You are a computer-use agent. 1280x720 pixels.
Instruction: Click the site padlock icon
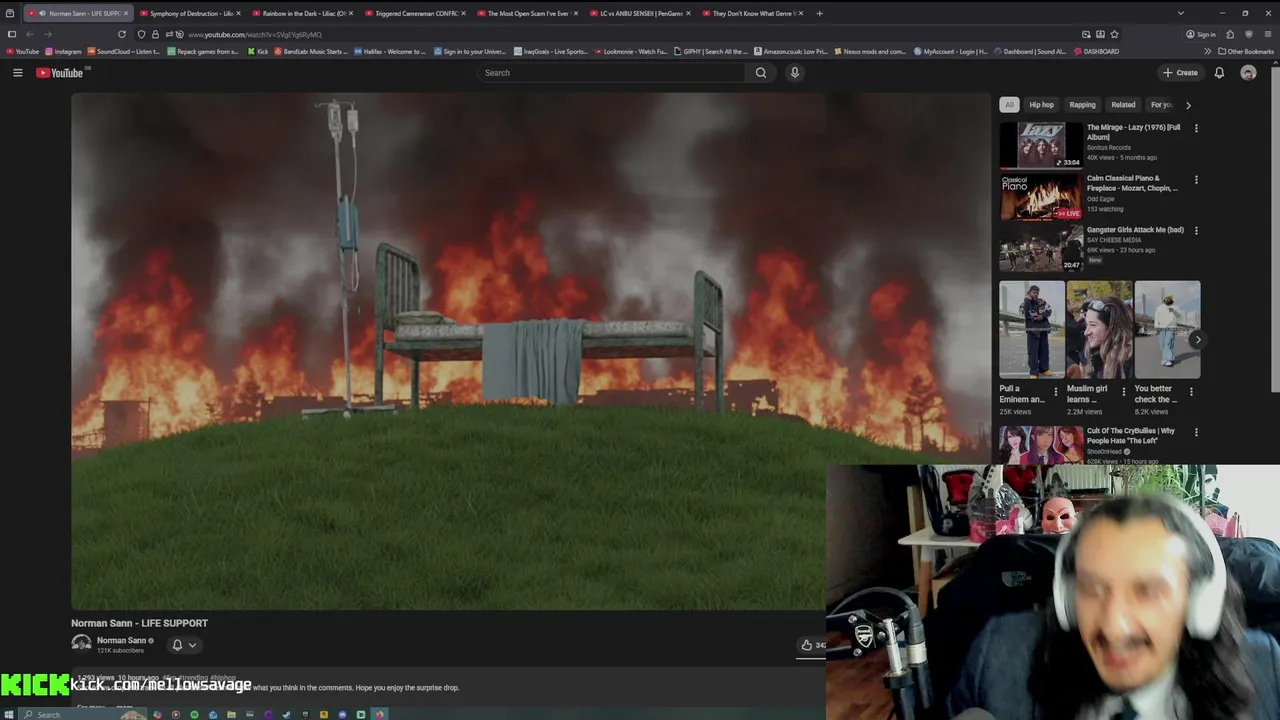(155, 34)
